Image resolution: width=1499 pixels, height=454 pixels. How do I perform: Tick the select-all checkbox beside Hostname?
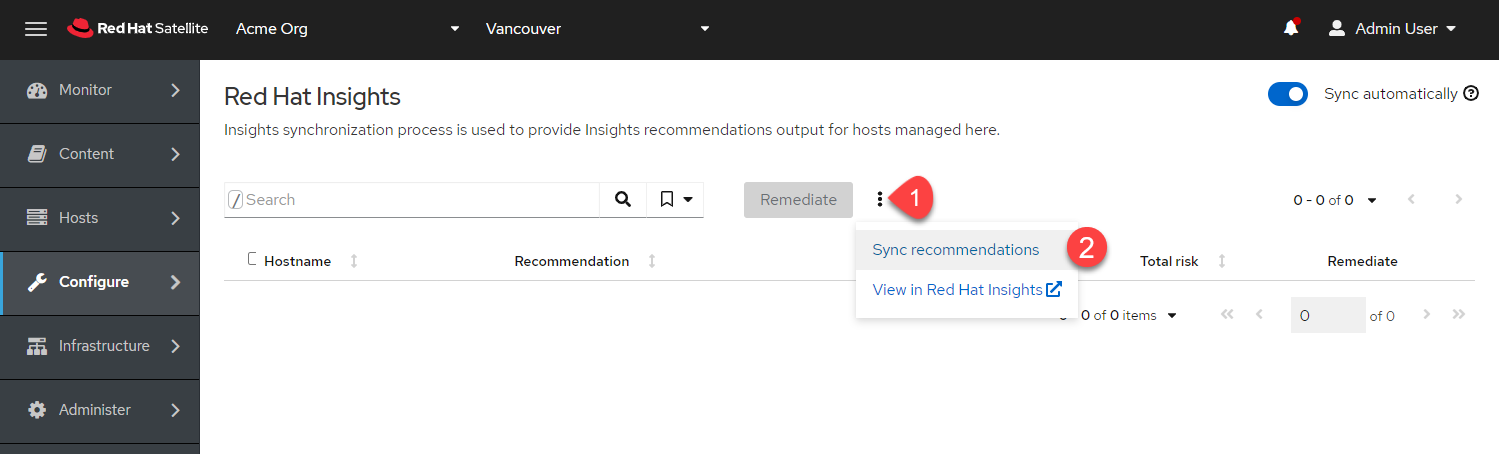click(253, 260)
